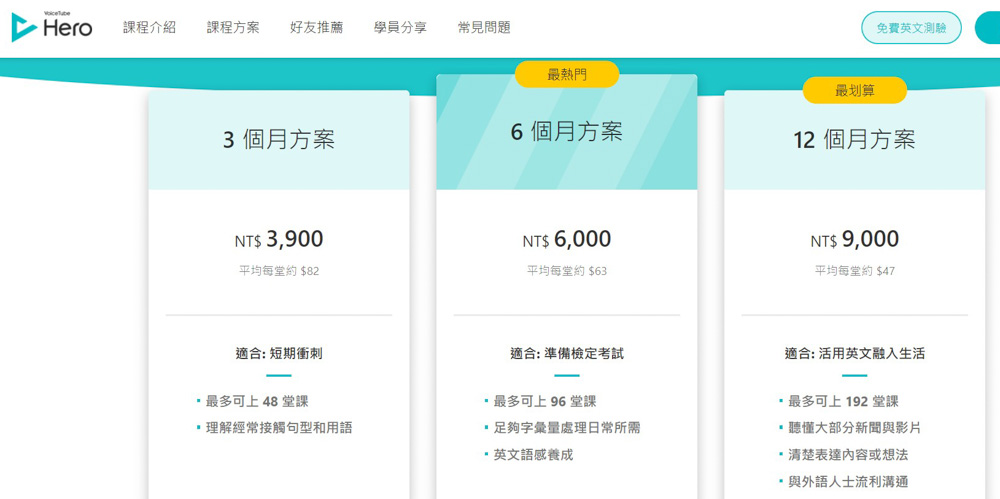
Task: Go to 課程方案 in navigation
Action: [233, 28]
